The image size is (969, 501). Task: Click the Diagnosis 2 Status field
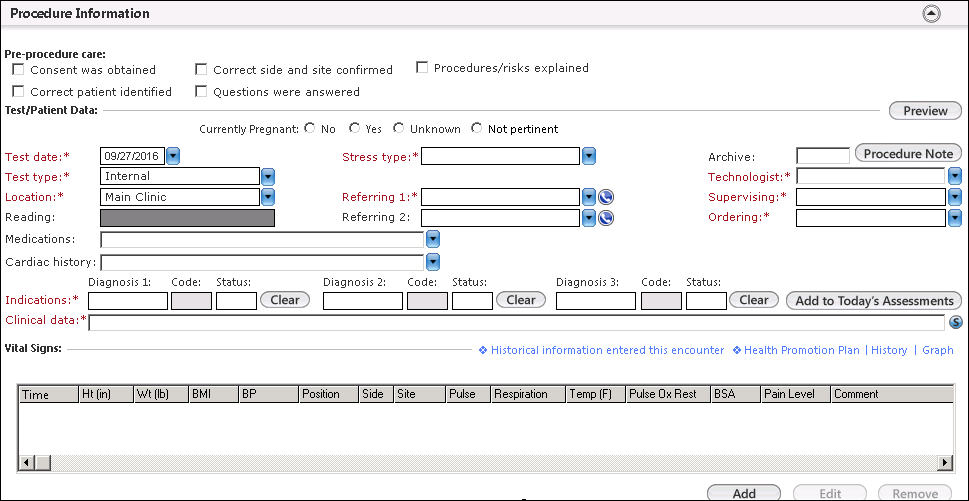click(x=472, y=301)
